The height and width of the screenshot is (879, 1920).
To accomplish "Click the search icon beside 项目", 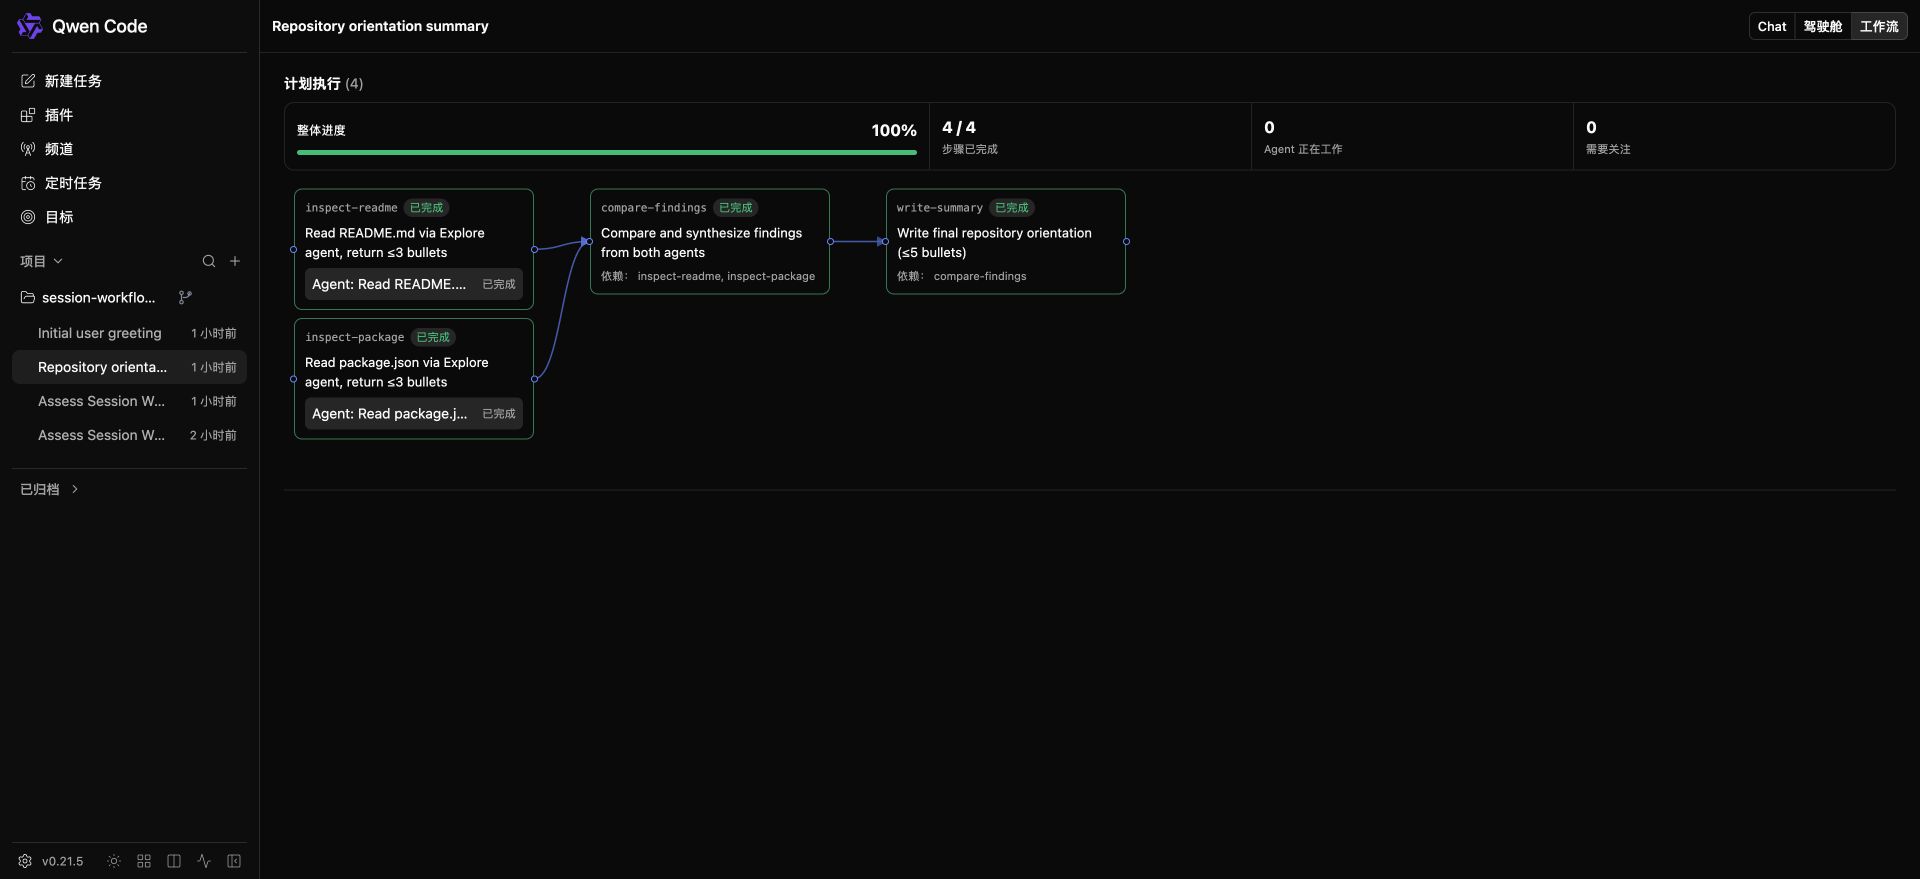I will pyautogui.click(x=209, y=261).
